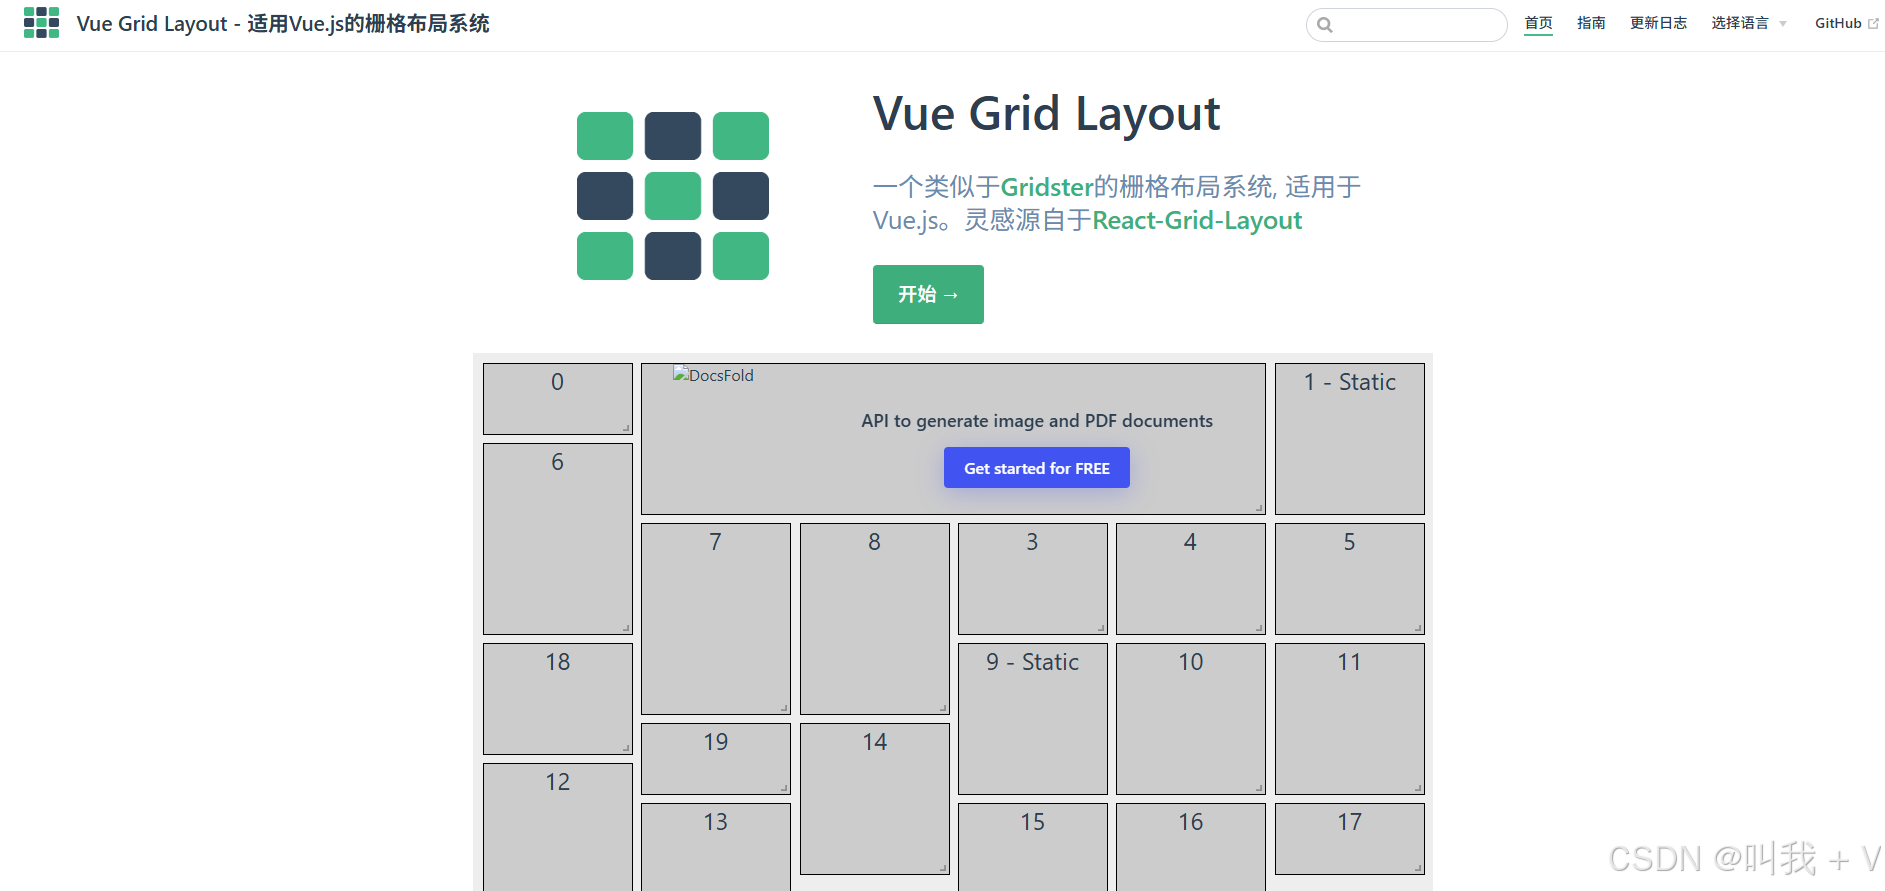Click the site title Vue Grid Layout link
The height and width of the screenshot is (891, 1885).
click(283, 24)
